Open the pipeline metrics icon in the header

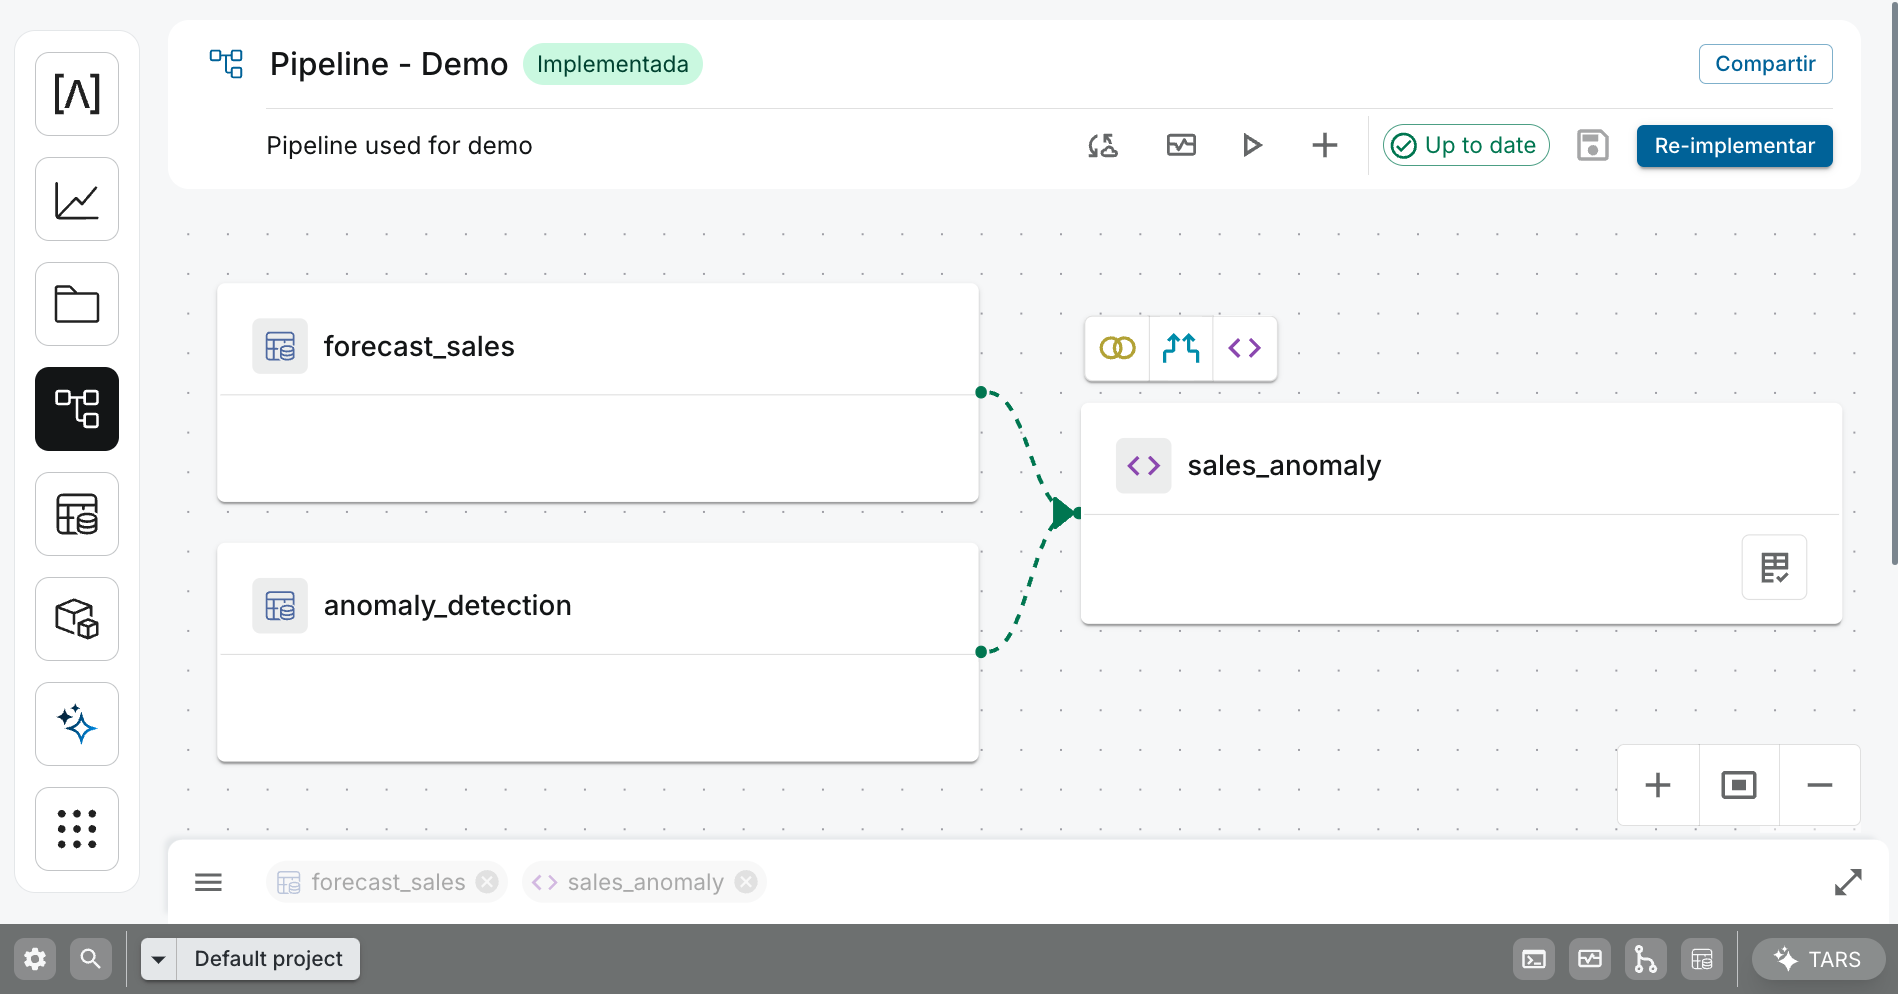click(x=1180, y=145)
